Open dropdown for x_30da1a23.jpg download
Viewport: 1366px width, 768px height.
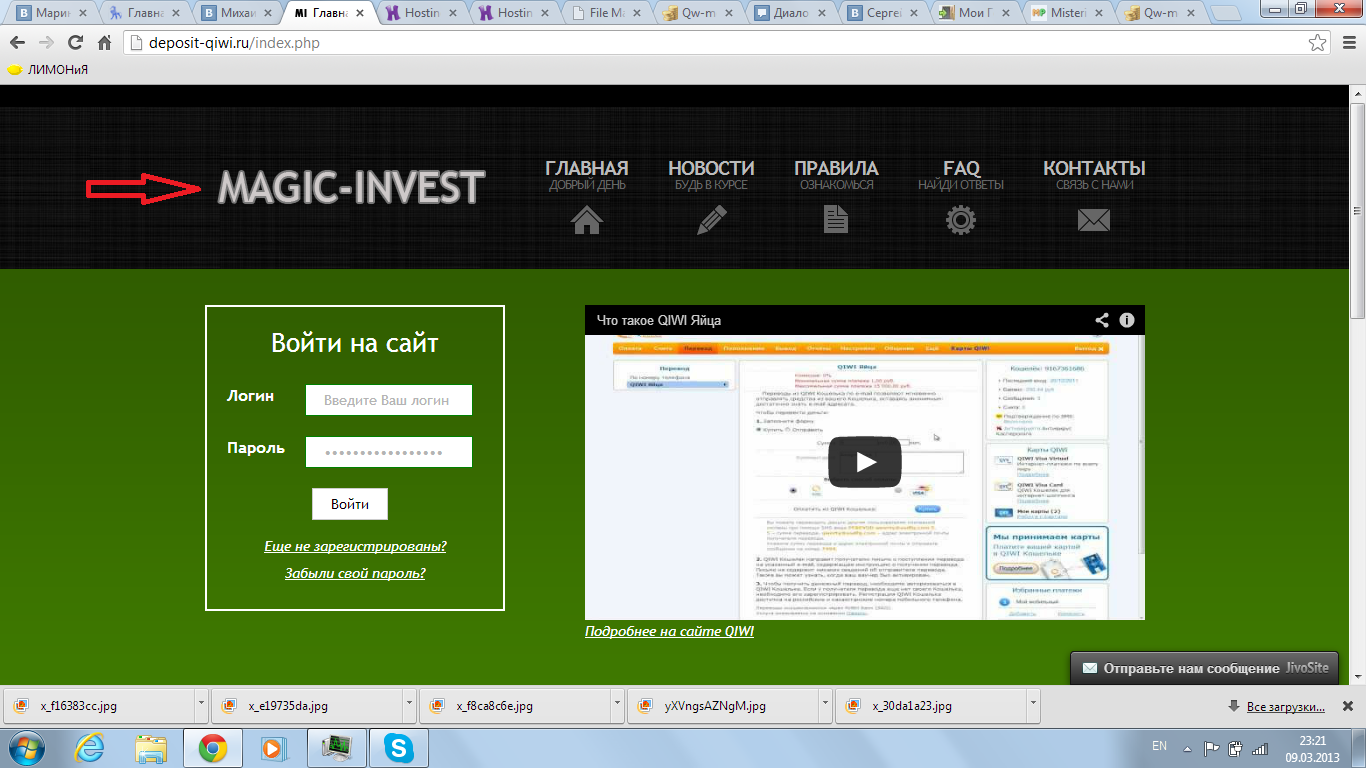click(1033, 705)
